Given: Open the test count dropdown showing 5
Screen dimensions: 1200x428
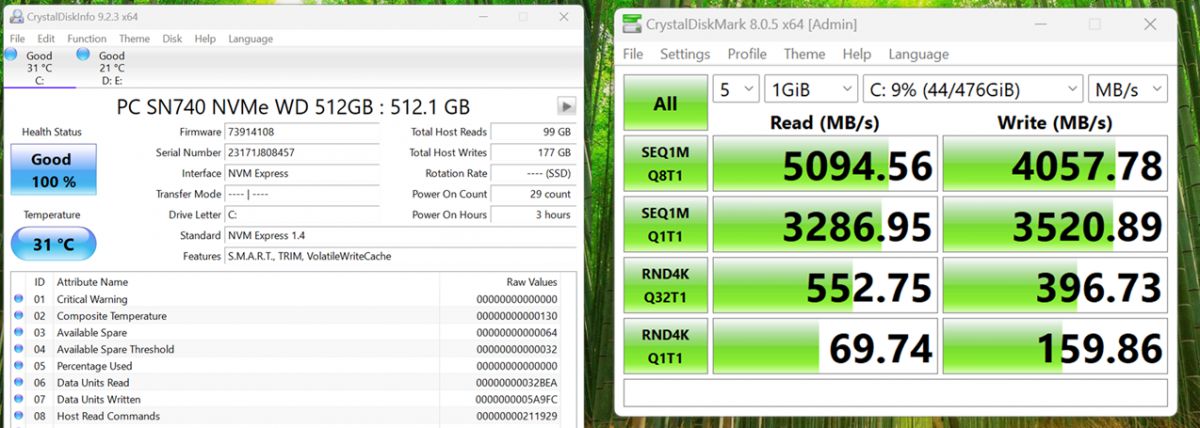Looking at the screenshot, I should (735, 89).
